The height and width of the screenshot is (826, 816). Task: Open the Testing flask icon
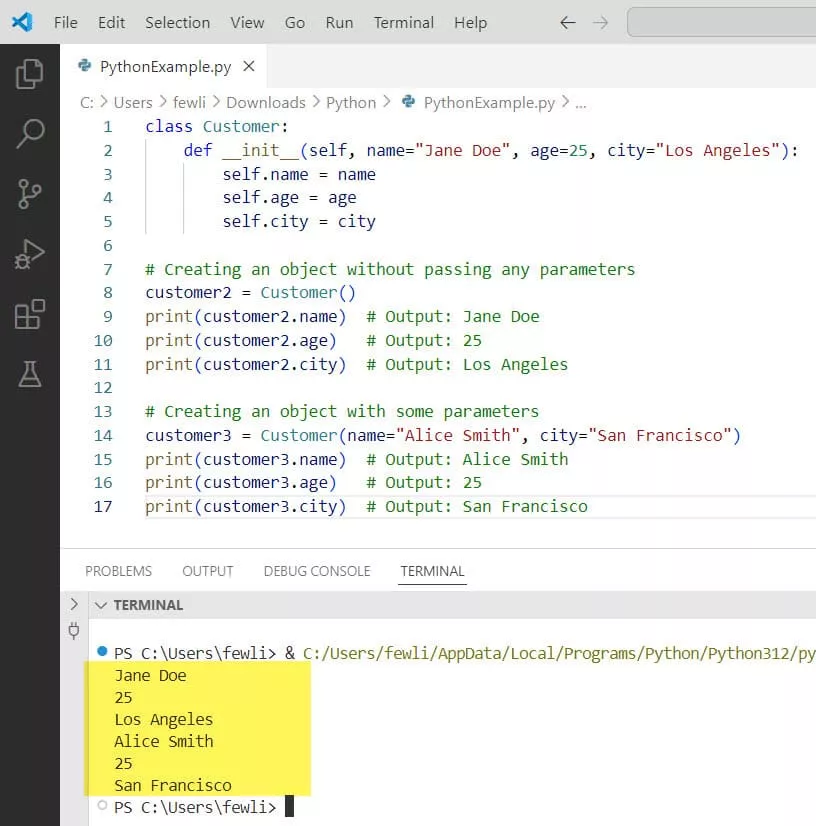[x=30, y=374]
